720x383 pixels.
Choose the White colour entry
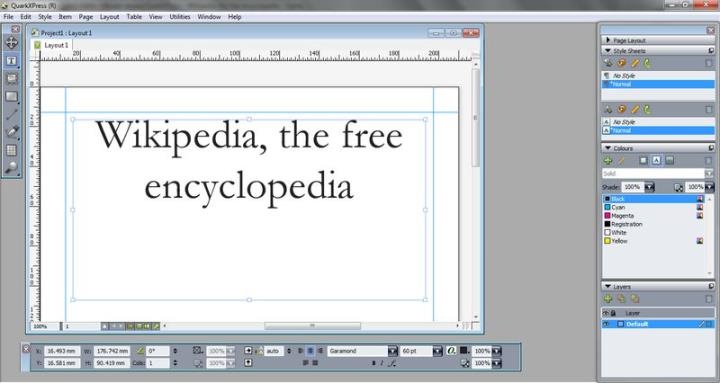[x=653, y=232]
